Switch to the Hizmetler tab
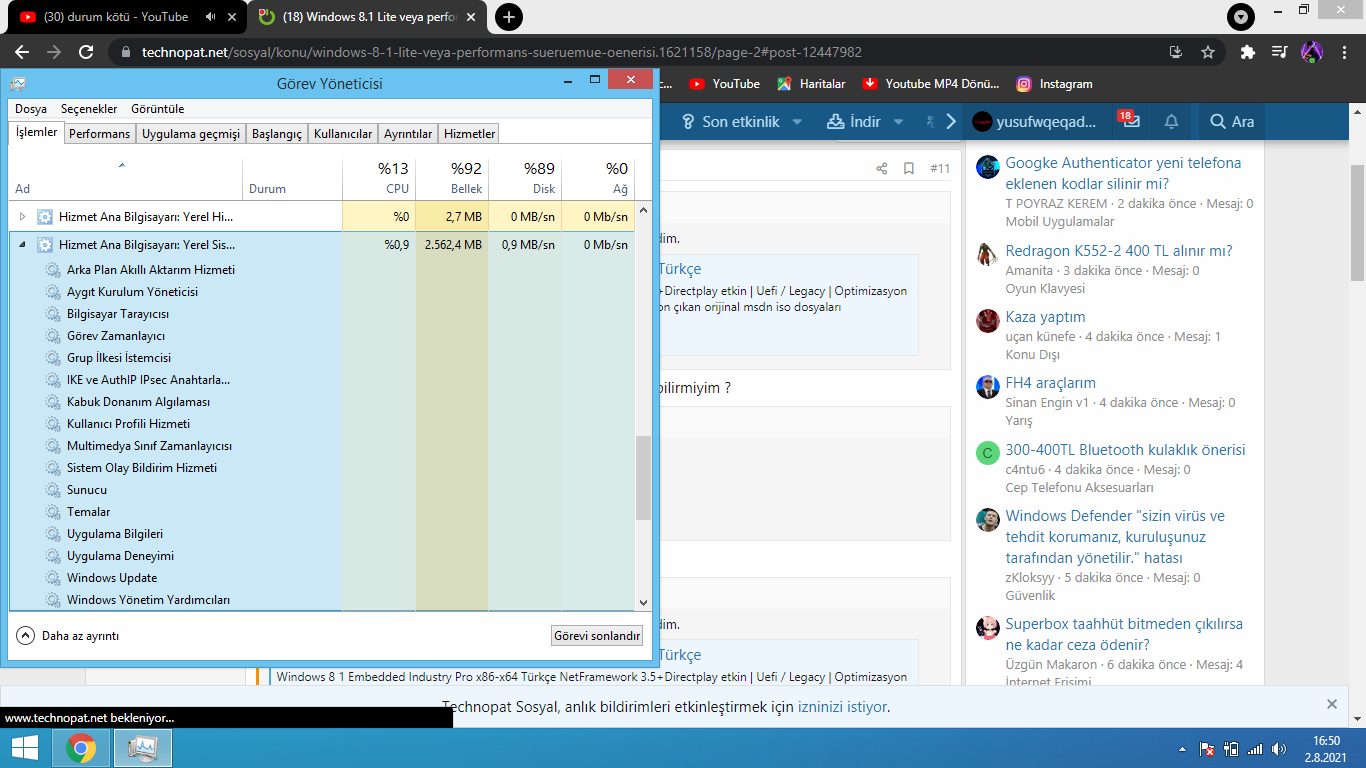The width and height of the screenshot is (1366, 768). [x=469, y=134]
